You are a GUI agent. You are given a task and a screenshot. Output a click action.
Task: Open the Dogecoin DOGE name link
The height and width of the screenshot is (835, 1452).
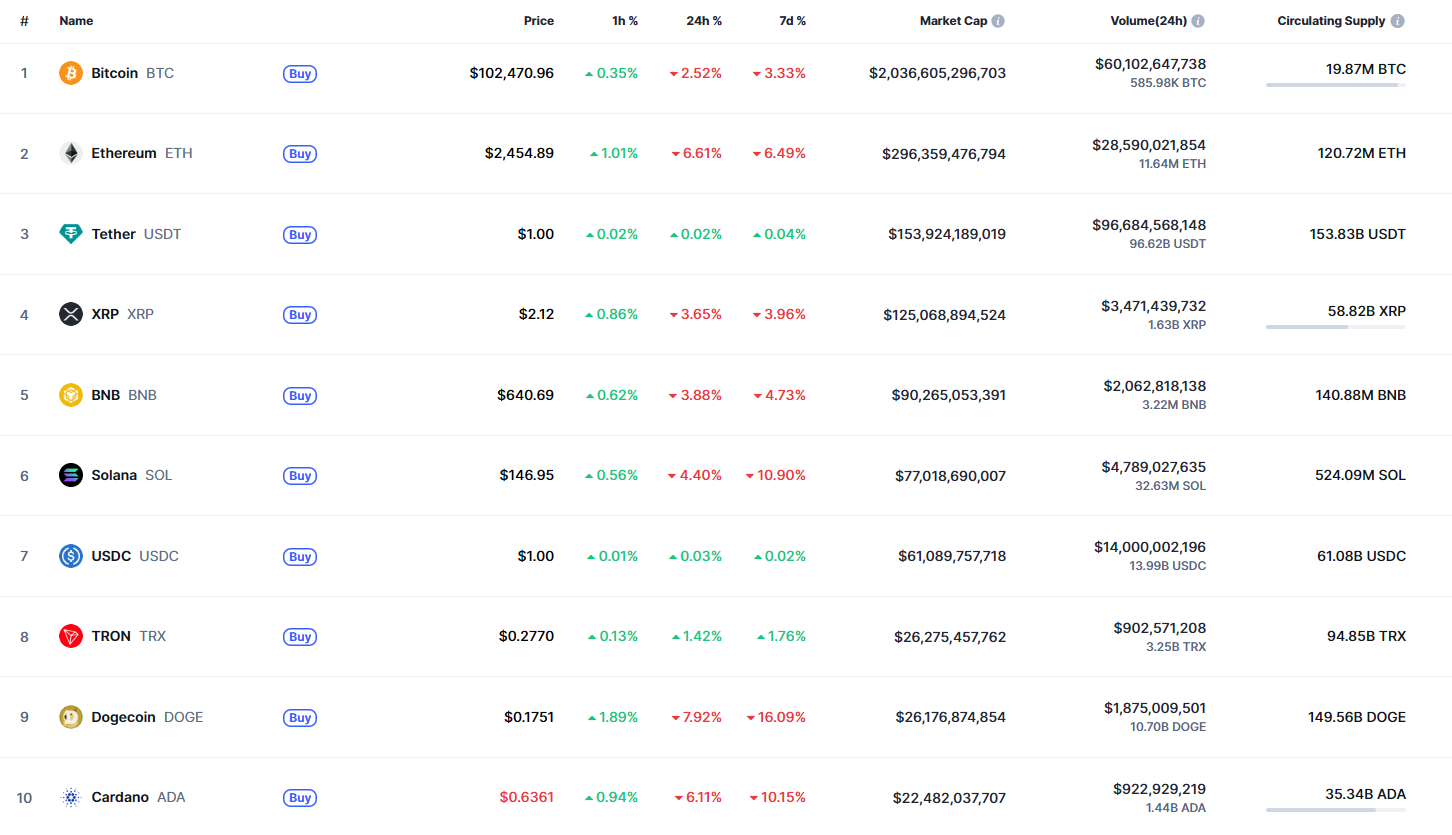click(x=147, y=717)
